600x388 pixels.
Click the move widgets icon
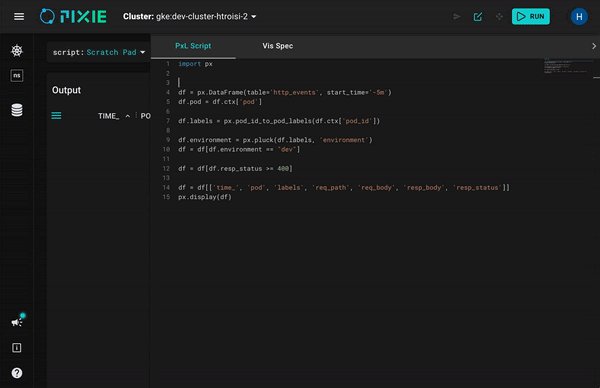click(x=499, y=16)
